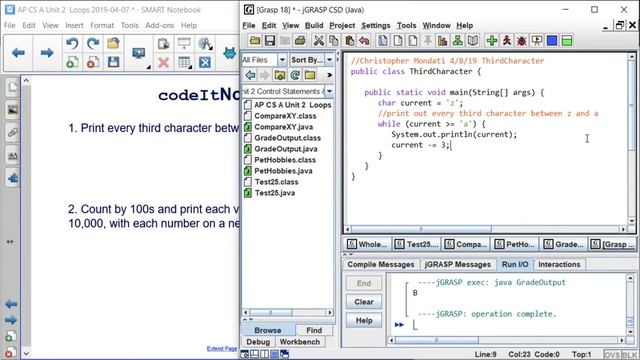
Task: Select the PetHo... editor window tab
Action: point(515,244)
